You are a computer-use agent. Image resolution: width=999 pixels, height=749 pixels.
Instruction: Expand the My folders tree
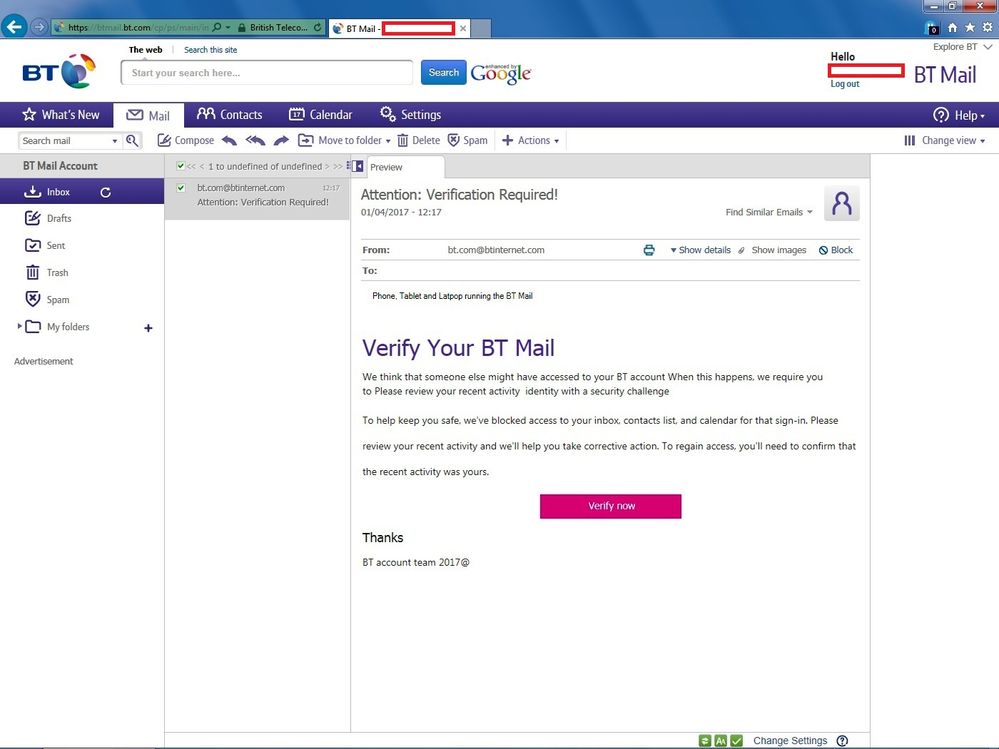click(x=19, y=326)
